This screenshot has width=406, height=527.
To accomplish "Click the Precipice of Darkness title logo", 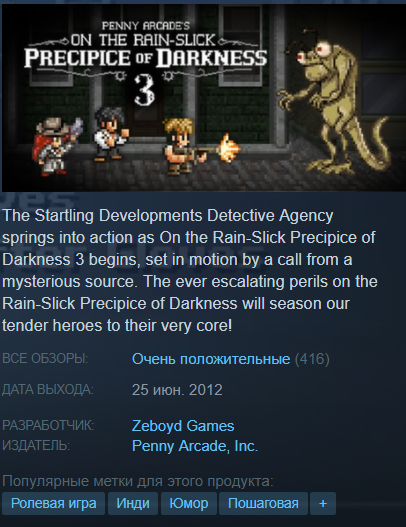I will pos(145,58).
